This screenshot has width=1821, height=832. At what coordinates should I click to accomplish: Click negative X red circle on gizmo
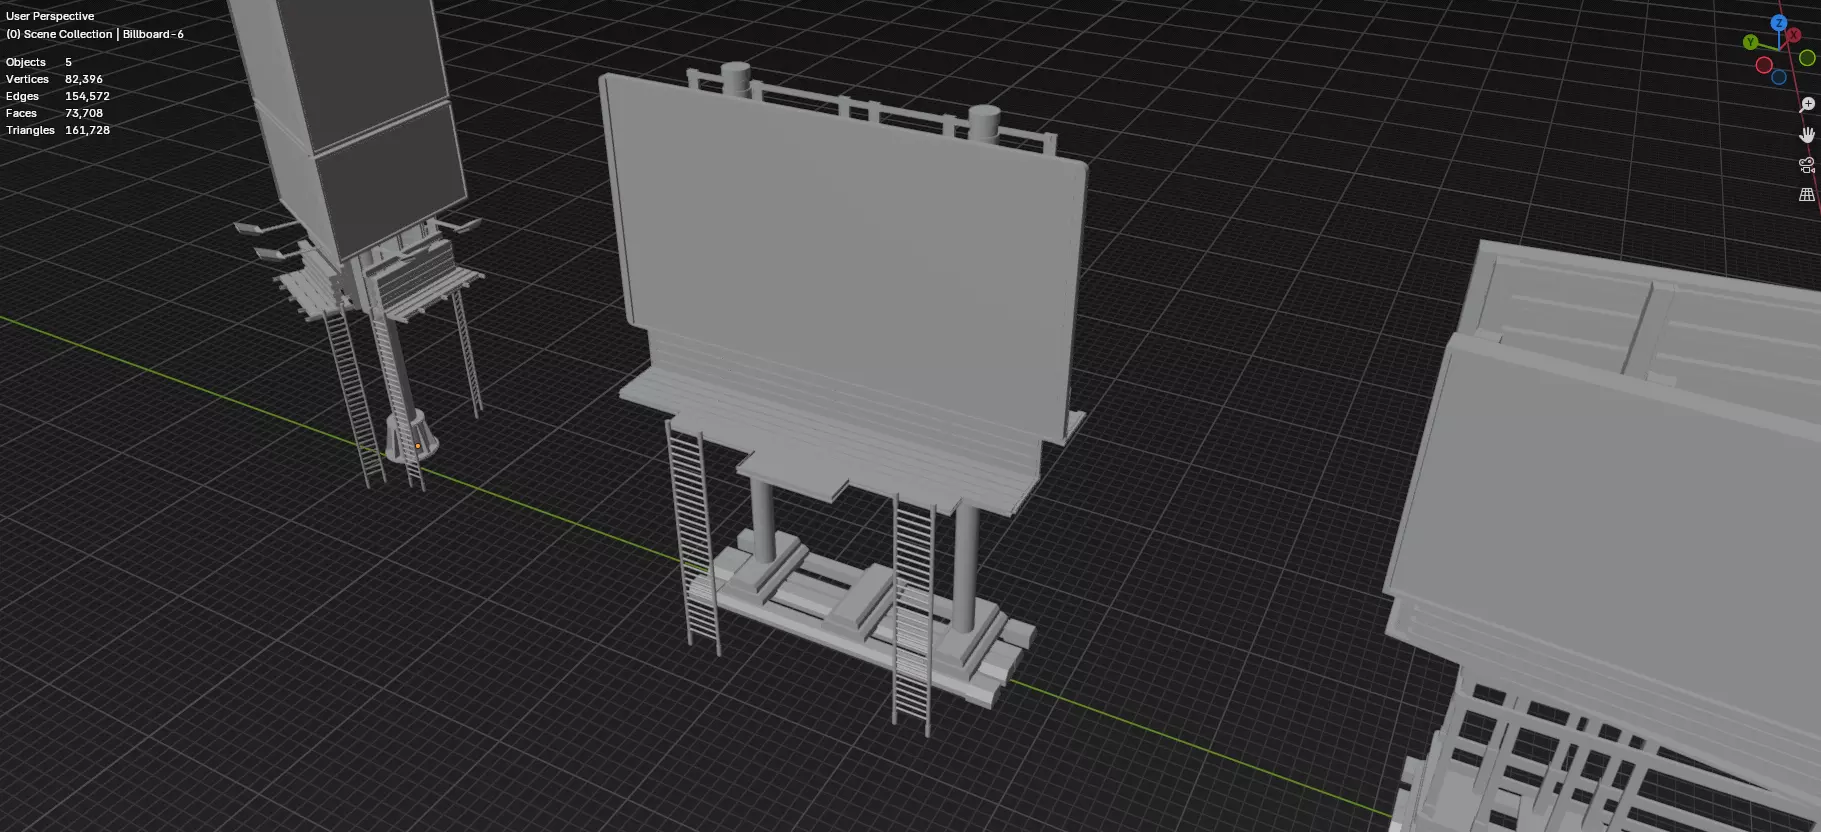[1764, 65]
